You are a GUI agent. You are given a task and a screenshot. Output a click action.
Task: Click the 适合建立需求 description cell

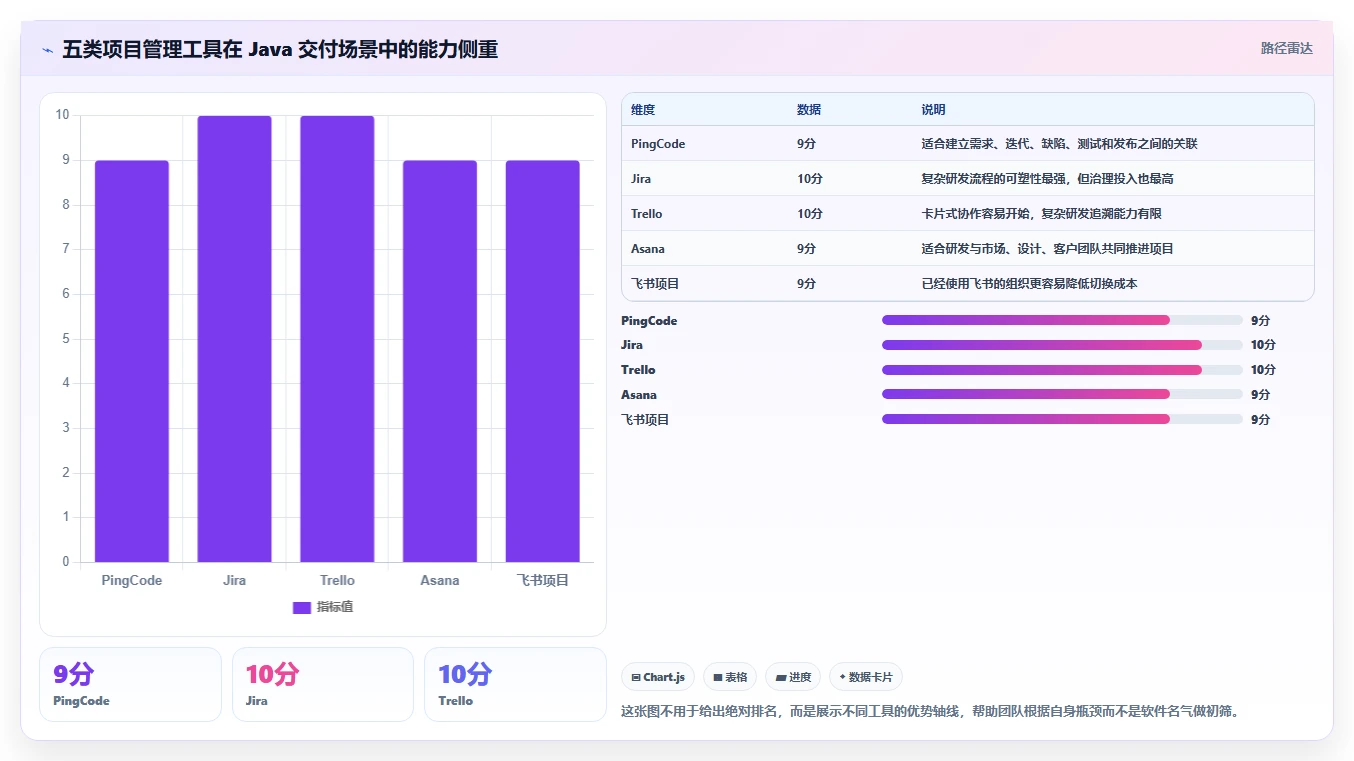(1059, 144)
